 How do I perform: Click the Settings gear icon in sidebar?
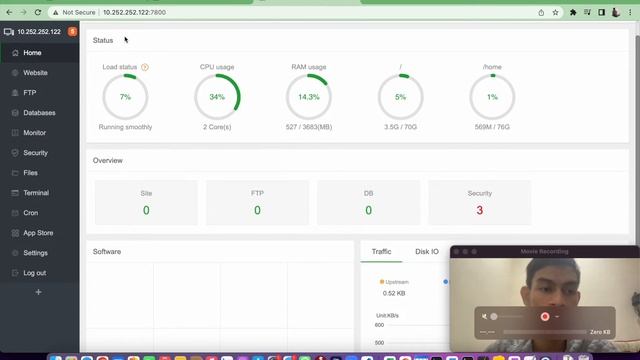[15, 253]
